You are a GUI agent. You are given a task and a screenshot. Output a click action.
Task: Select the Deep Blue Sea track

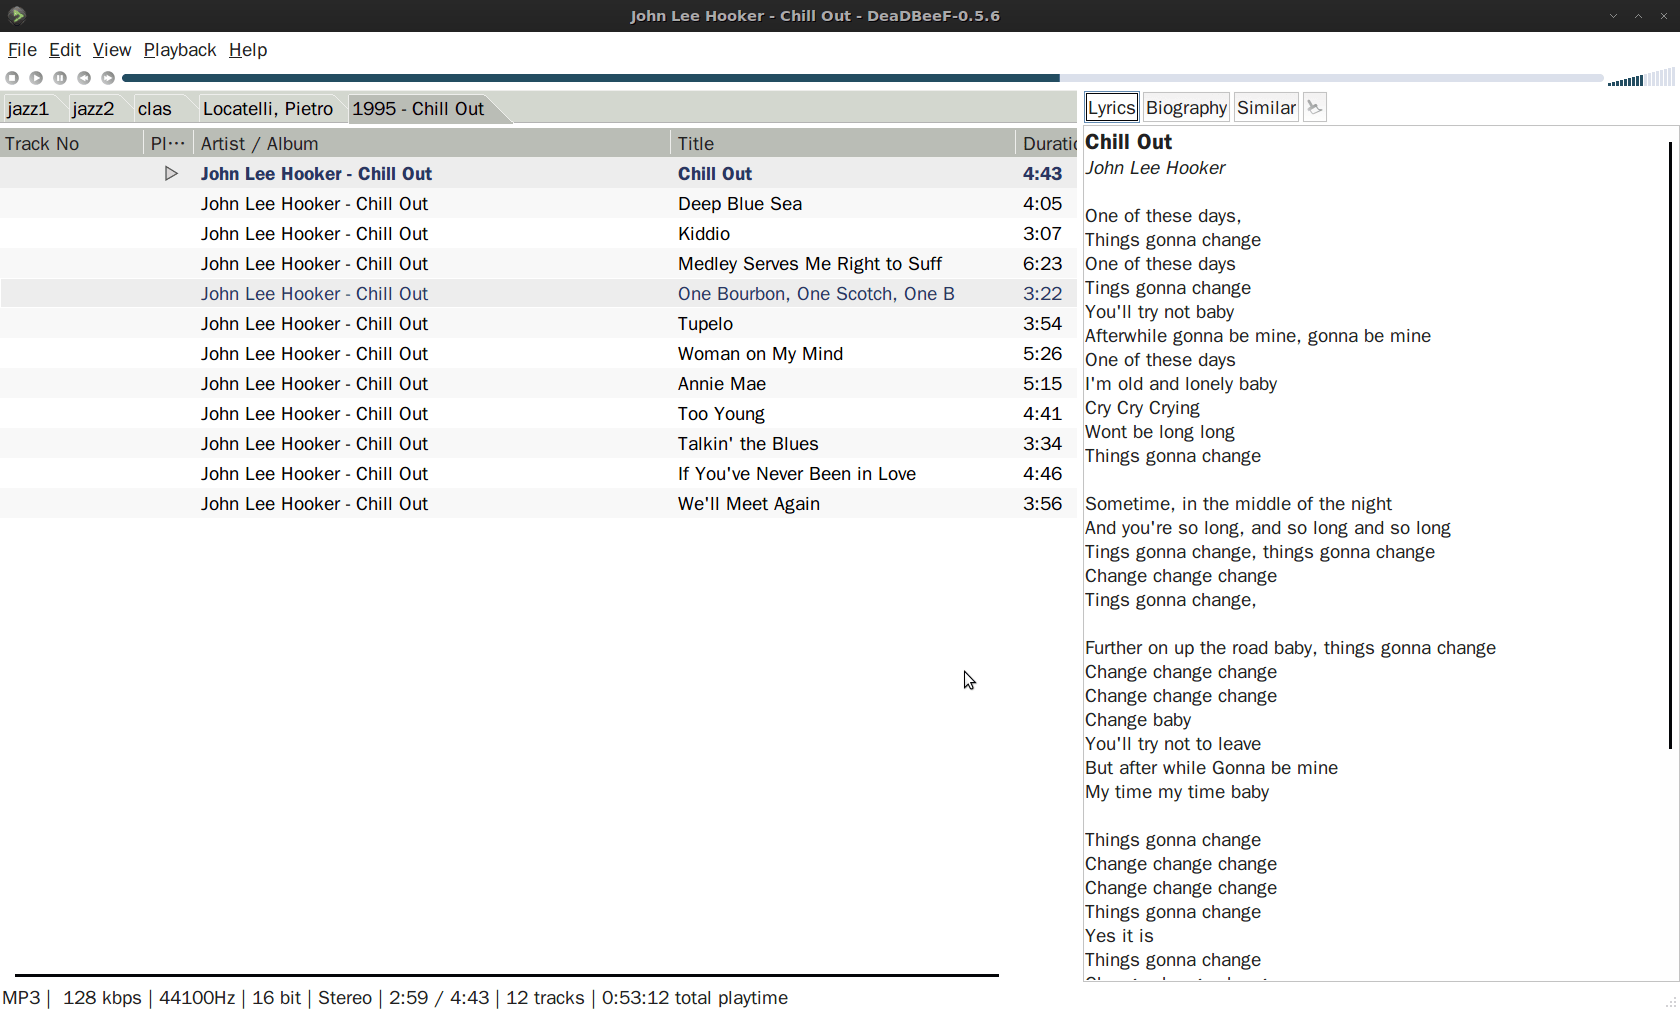point(538,204)
